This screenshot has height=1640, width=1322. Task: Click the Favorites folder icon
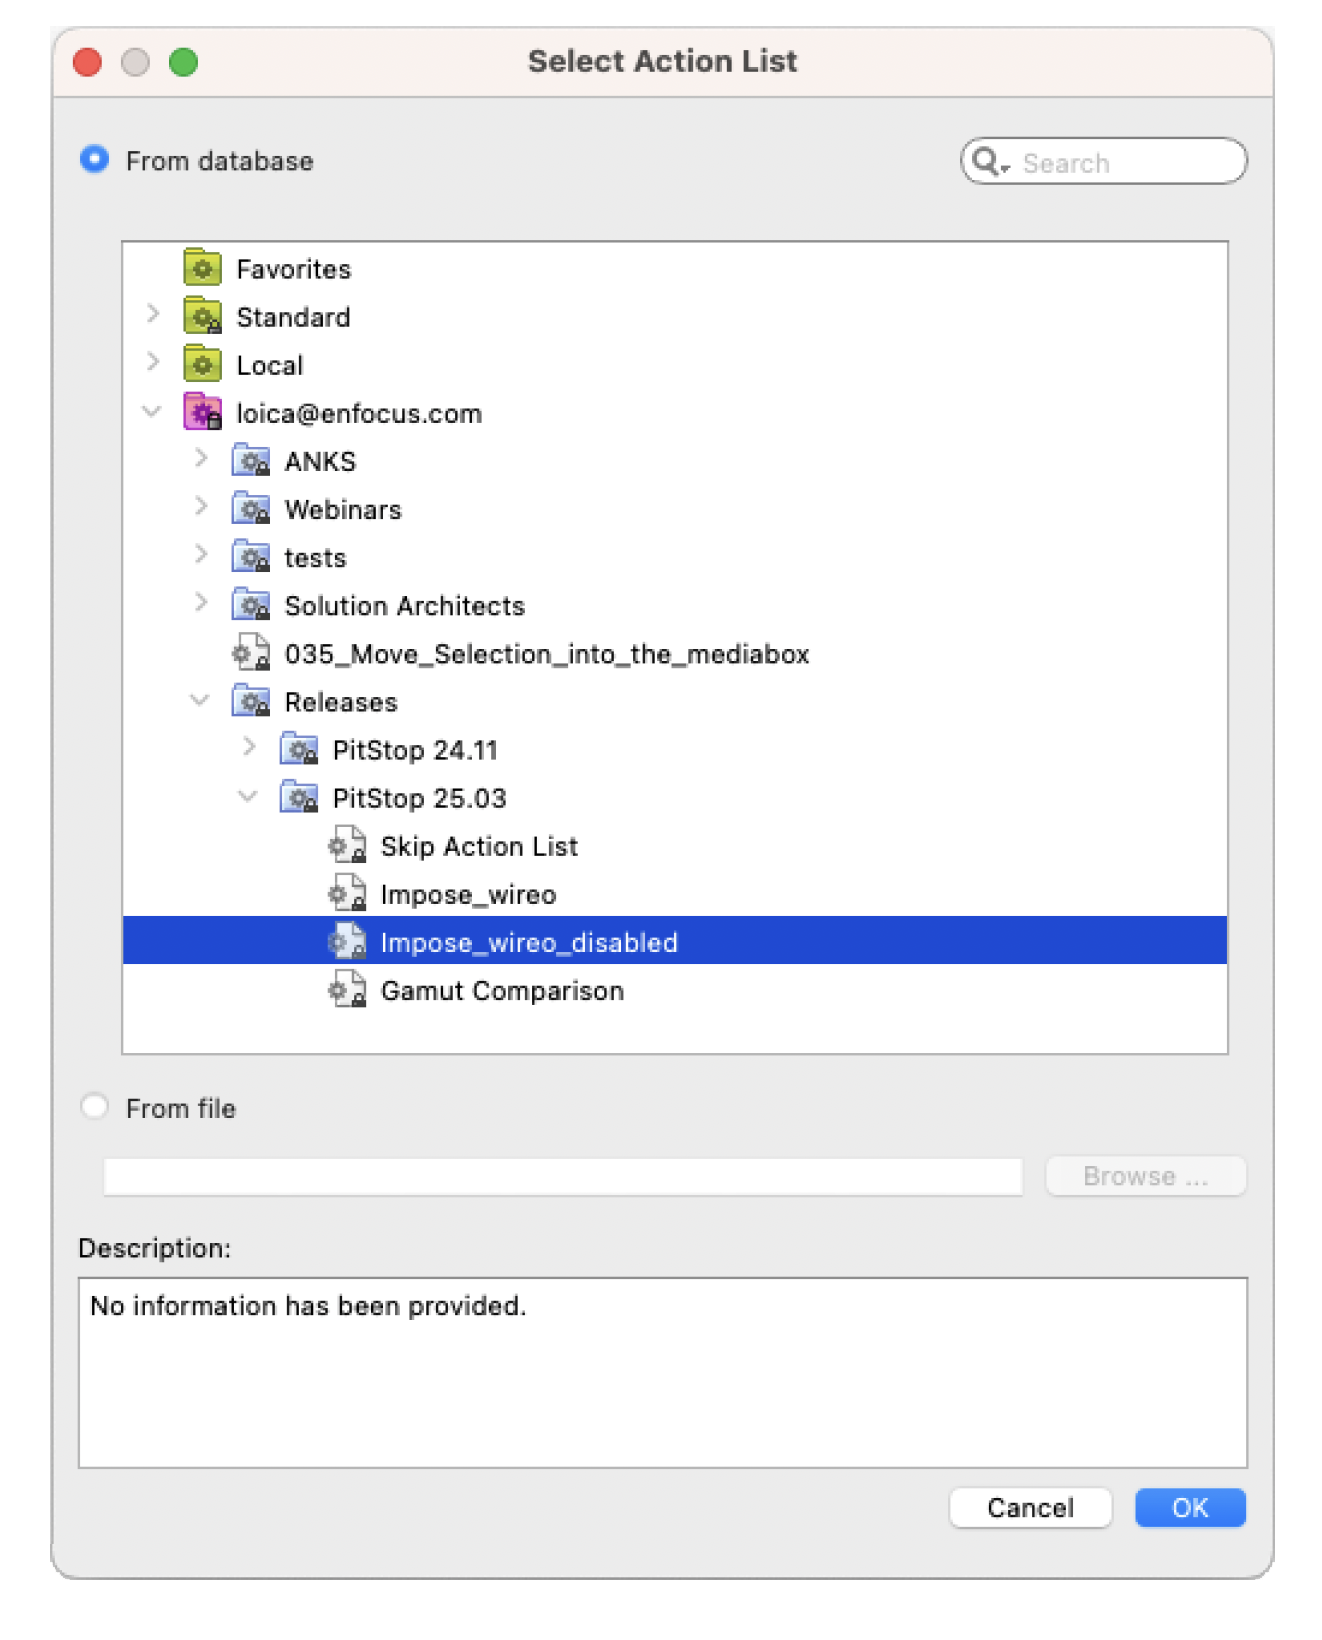click(202, 268)
